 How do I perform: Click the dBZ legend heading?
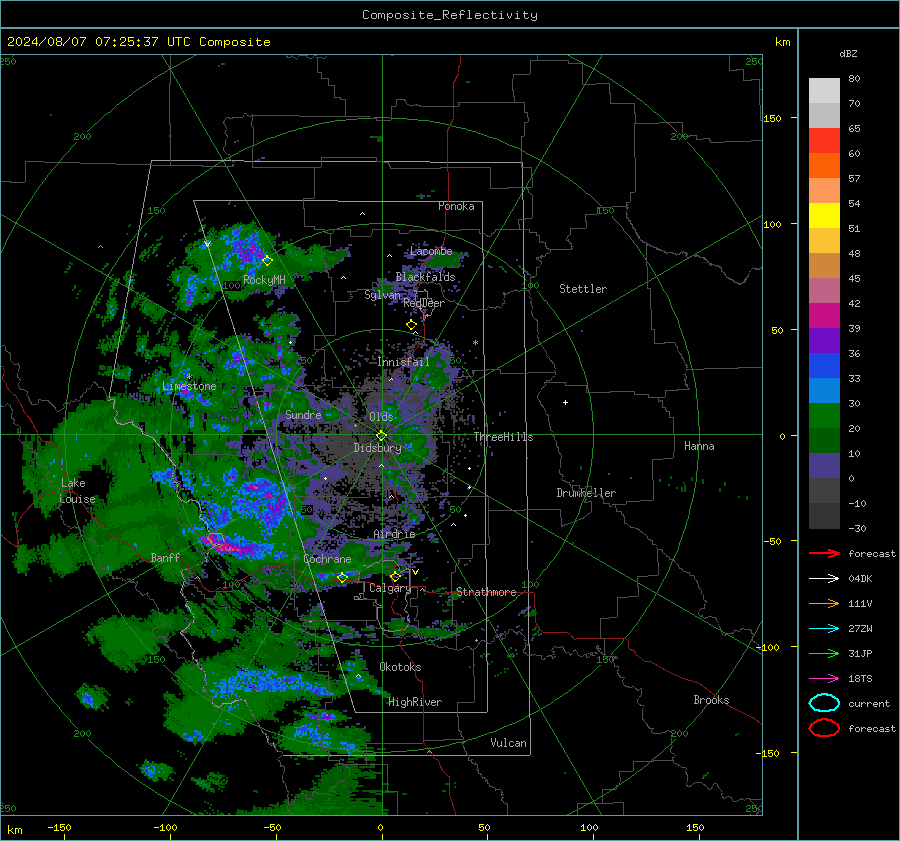pyautogui.click(x=848, y=53)
